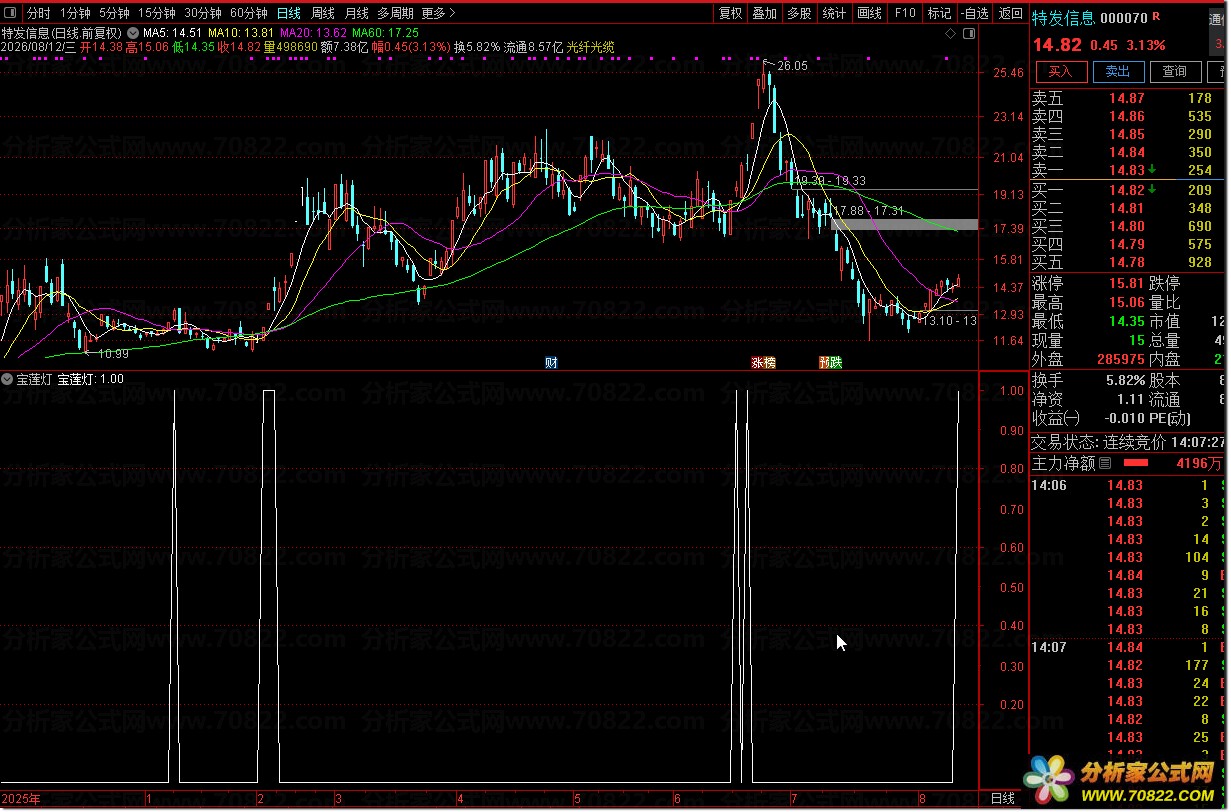The height and width of the screenshot is (812, 1231).
Task: Click the 买入 buy button
Action: tap(1060, 71)
